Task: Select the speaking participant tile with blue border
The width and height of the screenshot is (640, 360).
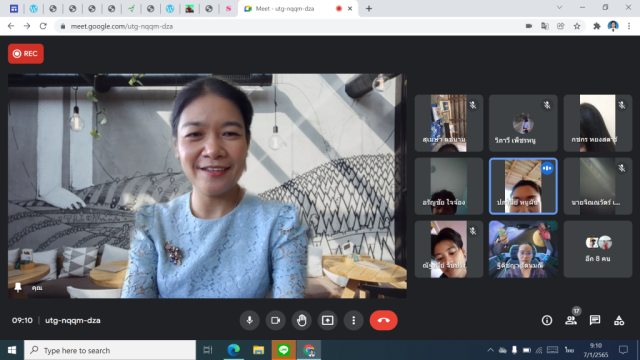Action: [x=523, y=186]
